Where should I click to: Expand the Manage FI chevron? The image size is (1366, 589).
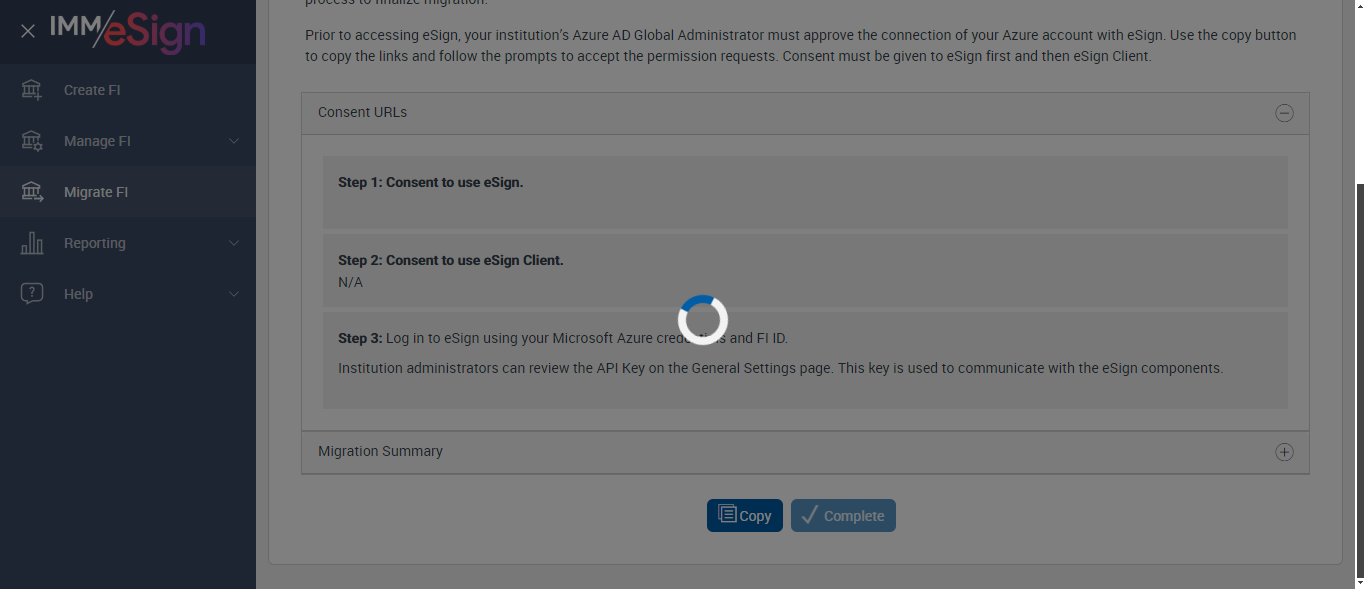(234, 141)
